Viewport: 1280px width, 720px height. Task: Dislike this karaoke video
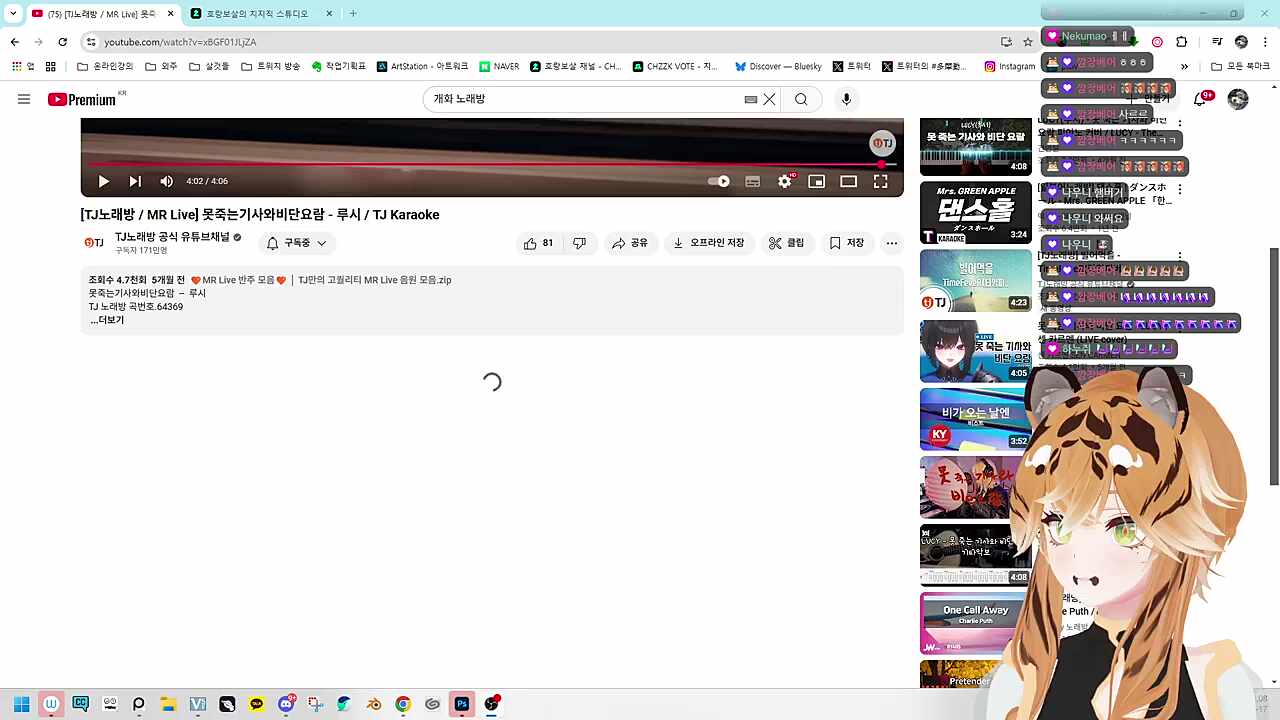pos(579,243)
